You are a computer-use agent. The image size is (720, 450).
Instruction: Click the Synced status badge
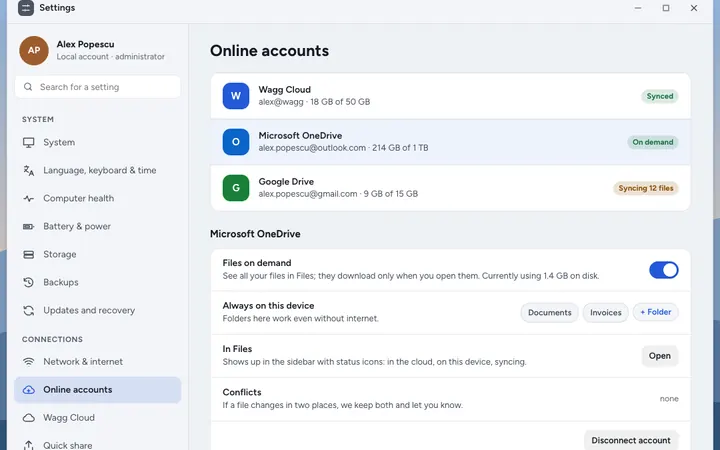660,96
